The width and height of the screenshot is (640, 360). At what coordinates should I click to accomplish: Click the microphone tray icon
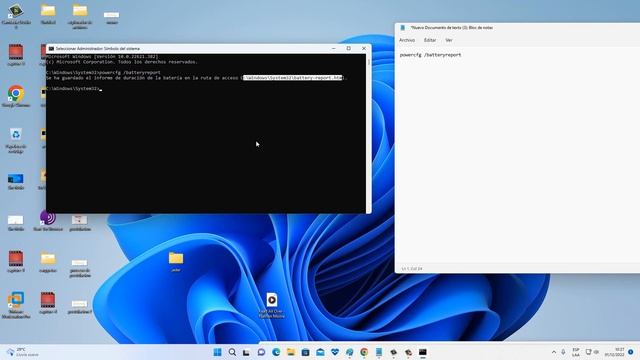tap(563, 352)
